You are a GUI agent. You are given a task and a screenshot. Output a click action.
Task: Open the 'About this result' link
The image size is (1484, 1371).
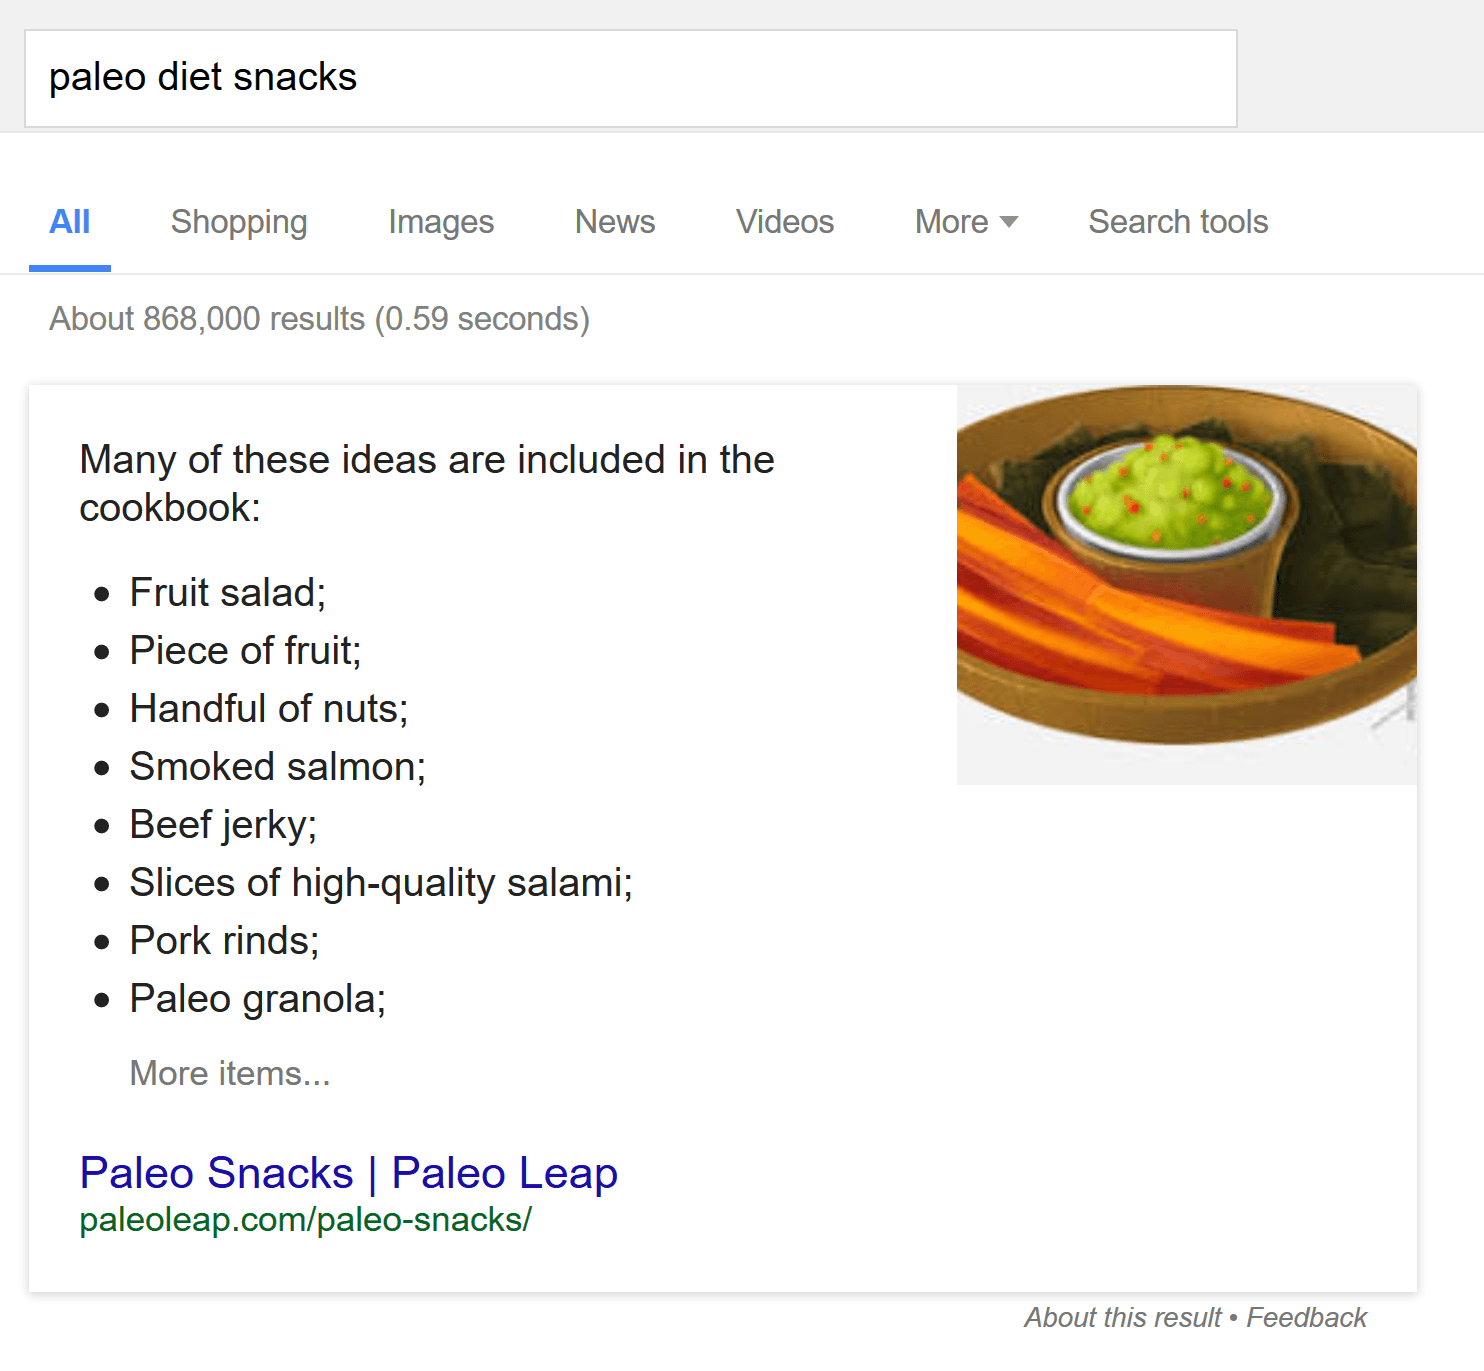pos(1122,1318)
